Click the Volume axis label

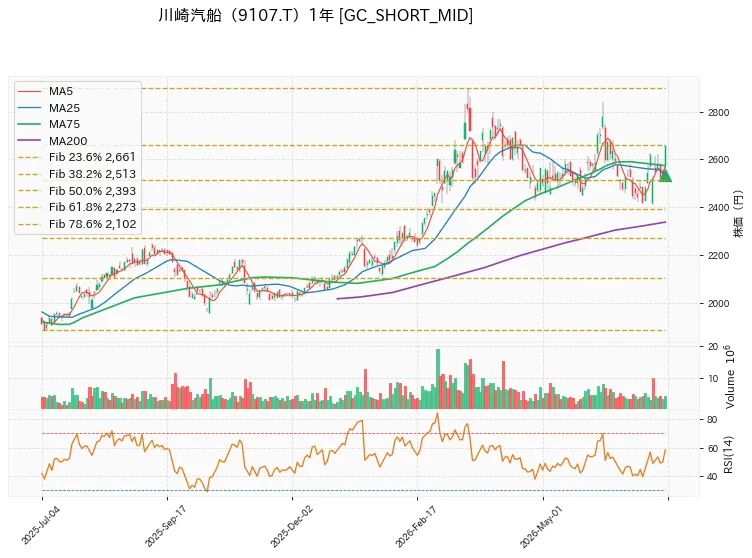point(730,377)
